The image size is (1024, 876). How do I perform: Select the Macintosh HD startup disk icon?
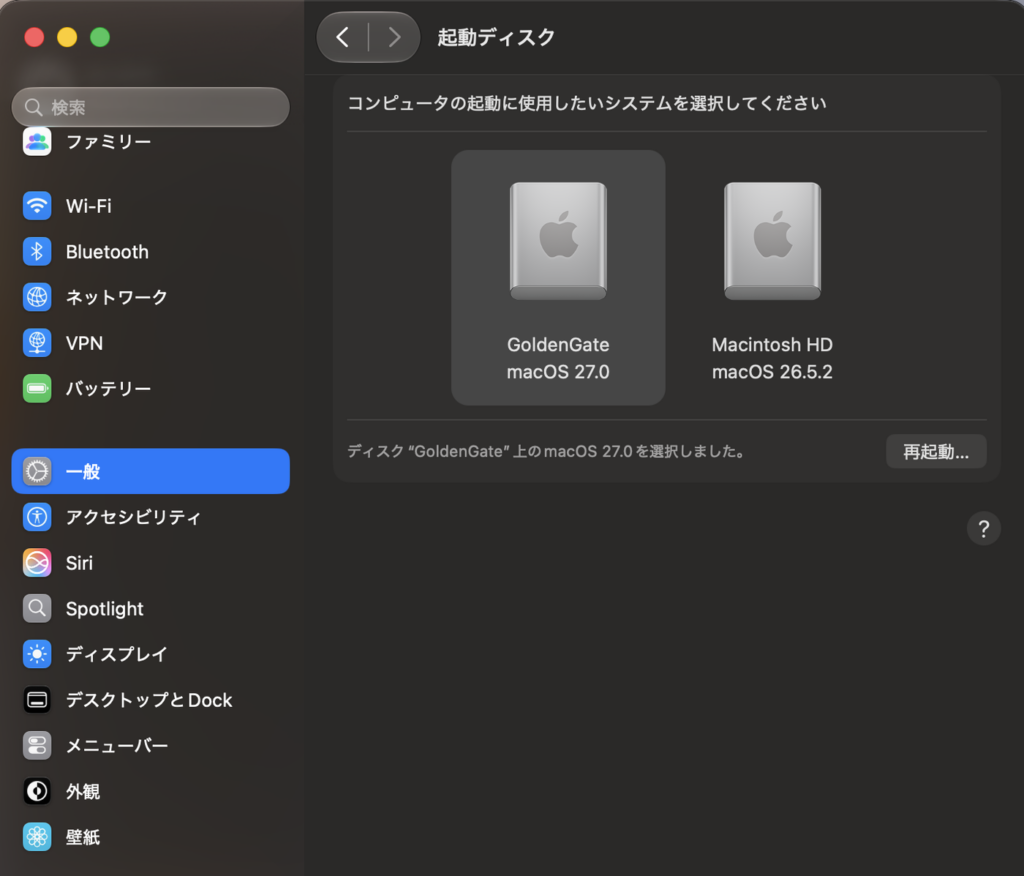point(773,241)
